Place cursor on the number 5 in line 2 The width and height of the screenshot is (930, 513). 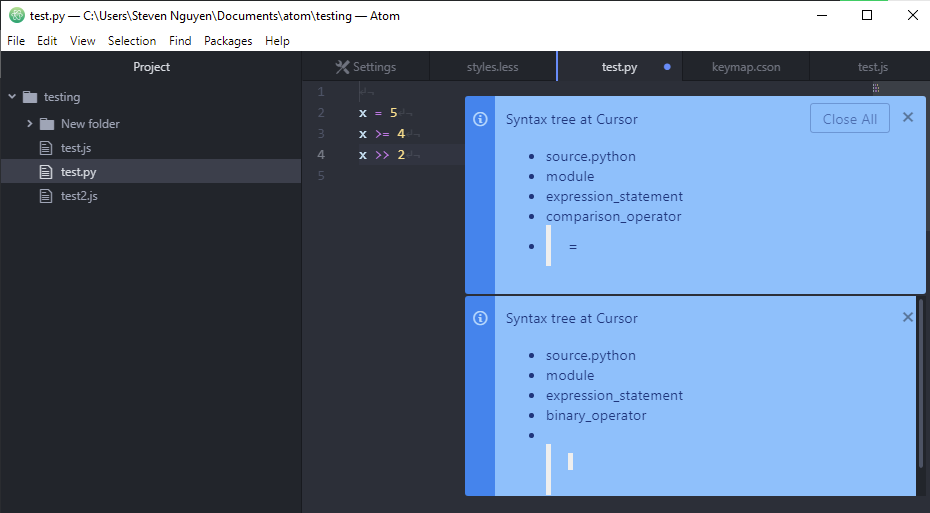393,113
